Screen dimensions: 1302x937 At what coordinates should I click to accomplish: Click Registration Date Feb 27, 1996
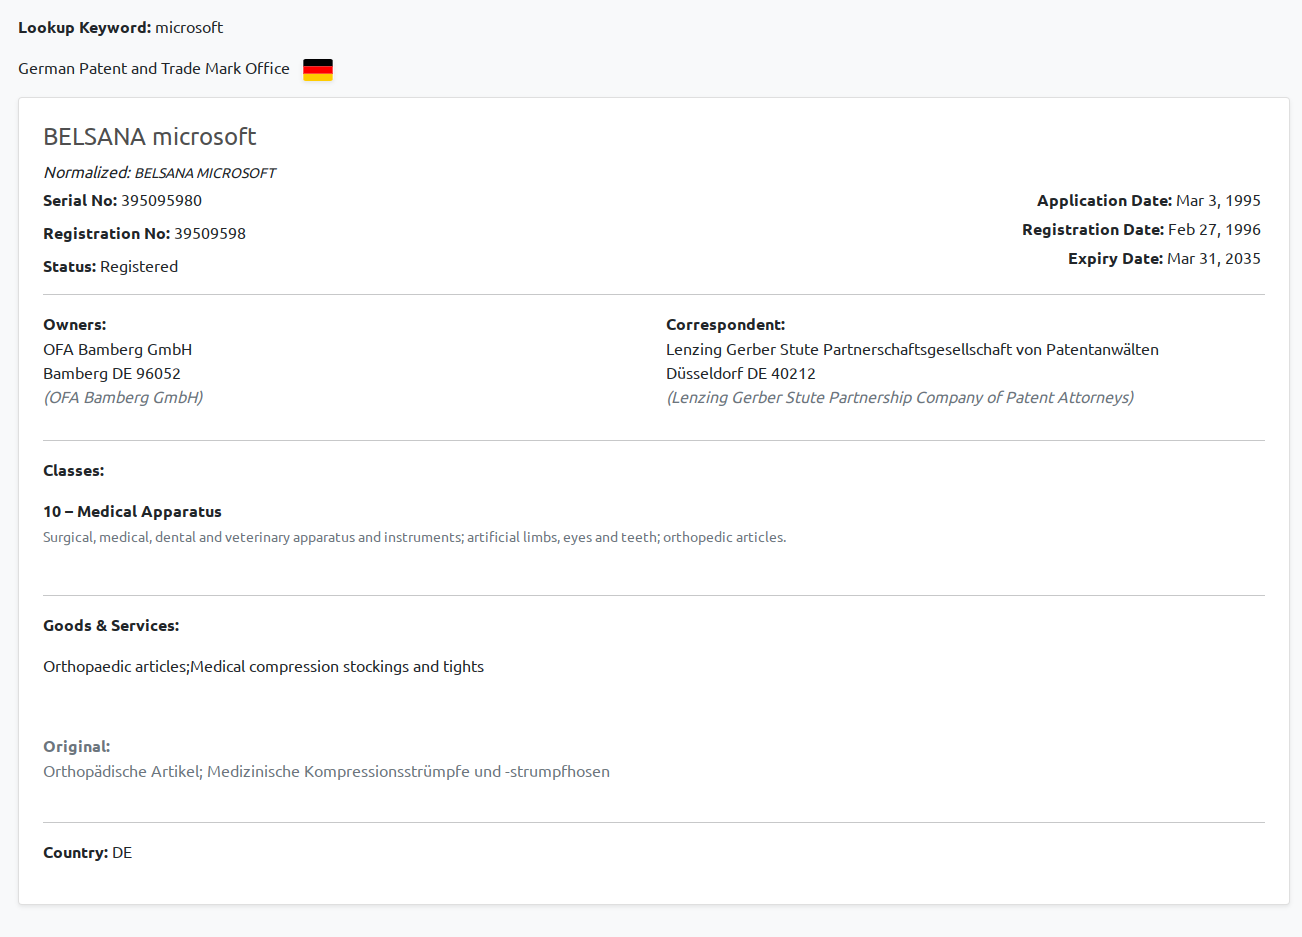click(1141, 229)
